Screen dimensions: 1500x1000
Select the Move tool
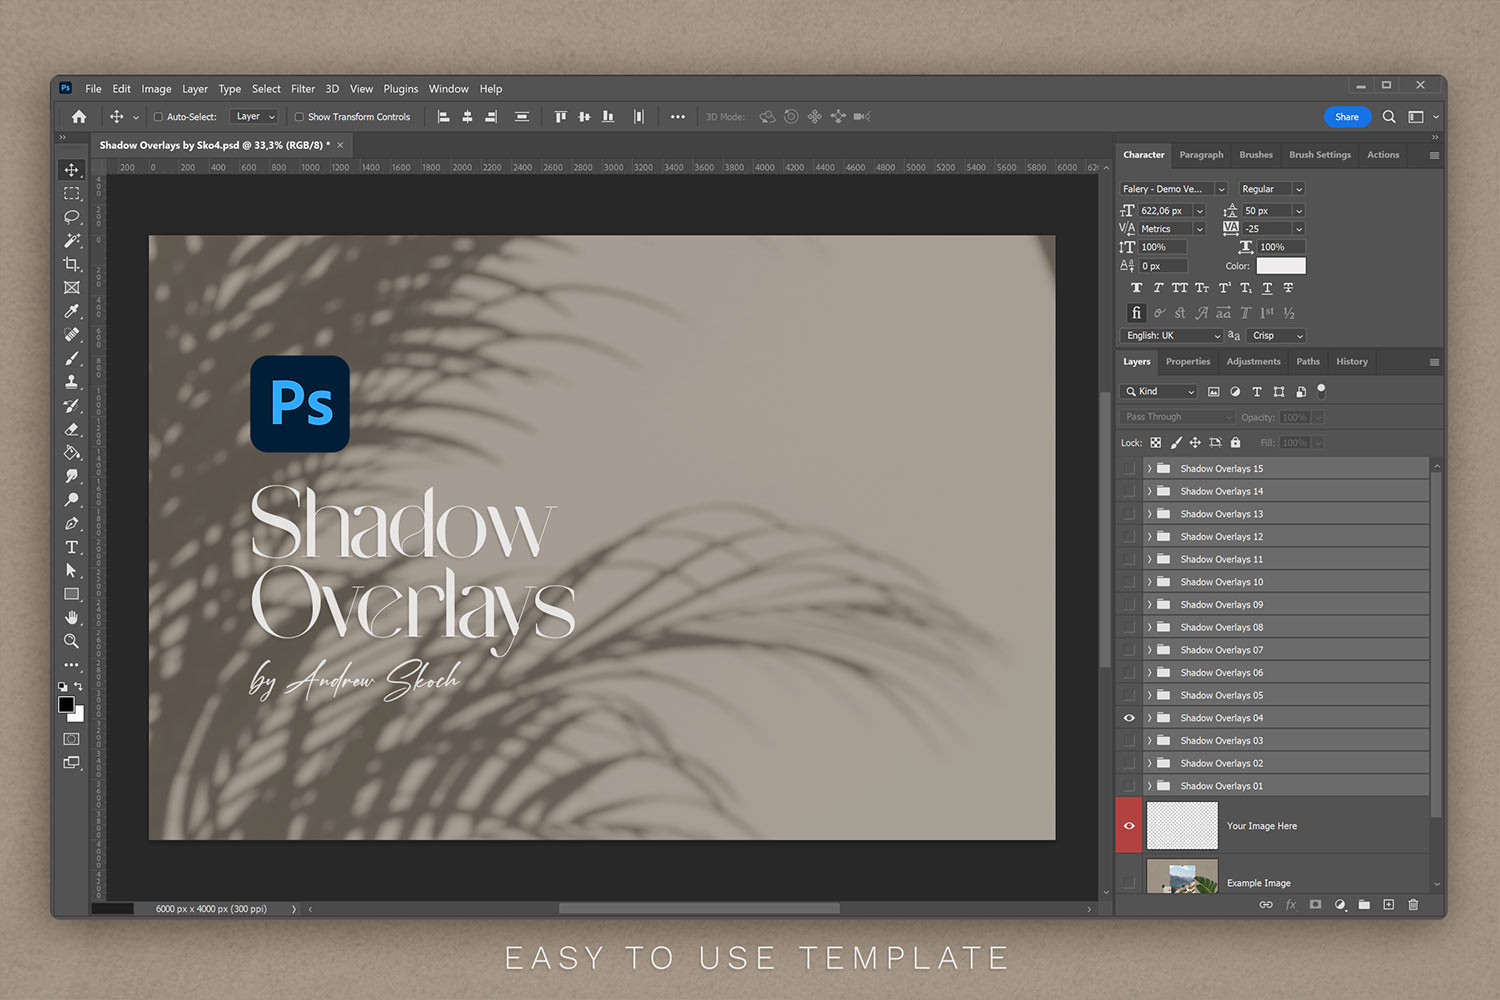point(71,170)
